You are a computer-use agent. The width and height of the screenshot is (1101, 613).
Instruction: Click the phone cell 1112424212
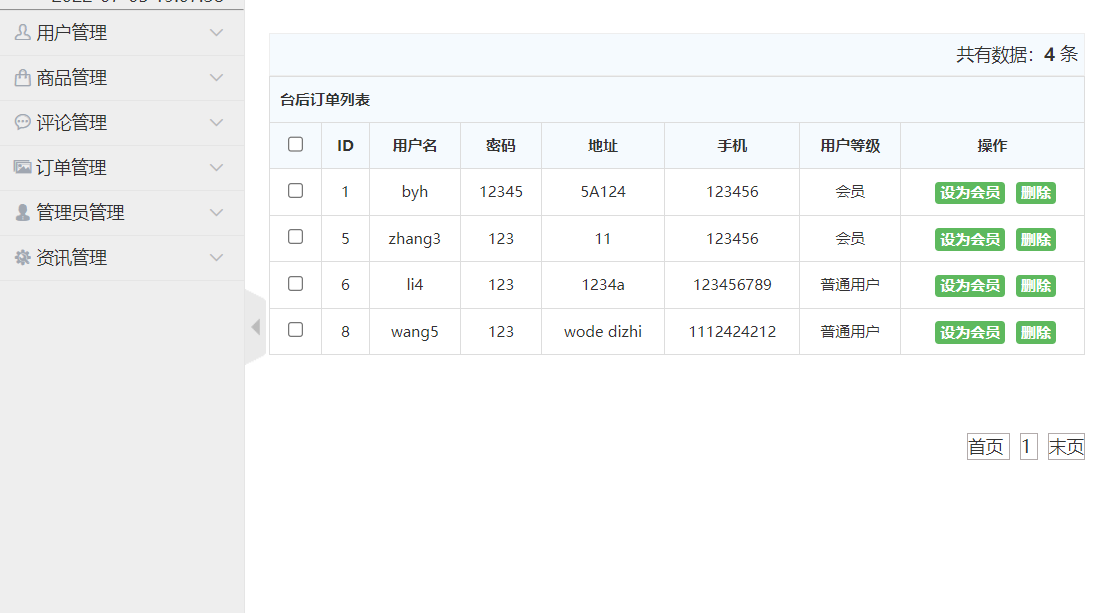click(x=732, y=331)
